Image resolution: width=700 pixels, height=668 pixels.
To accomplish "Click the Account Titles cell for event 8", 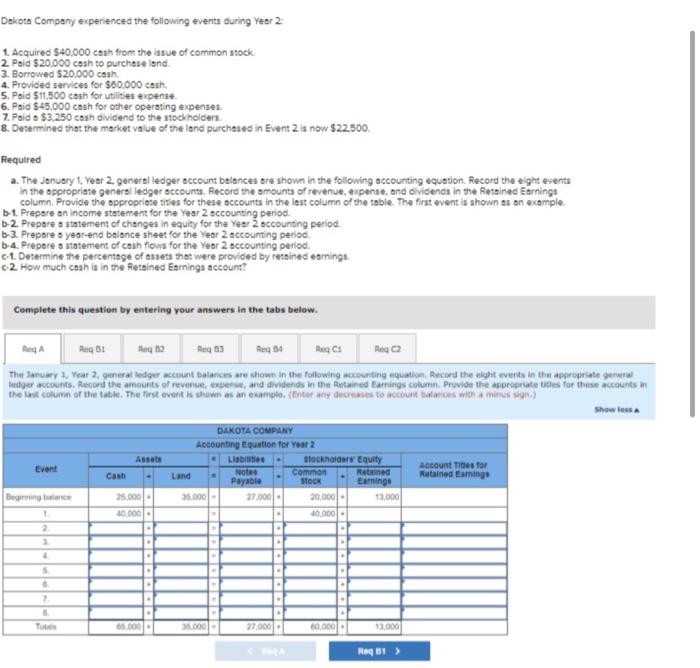I will (x=454, y=613).
